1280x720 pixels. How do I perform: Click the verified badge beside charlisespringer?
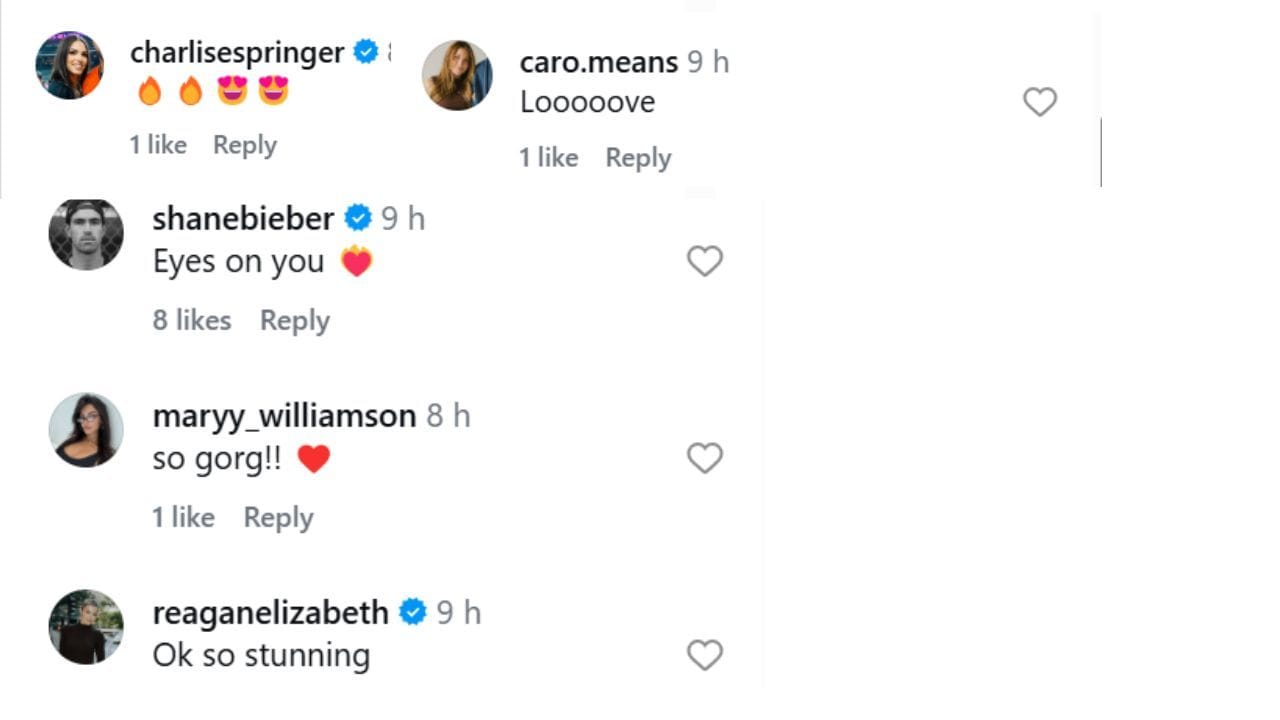click(363, 52)
